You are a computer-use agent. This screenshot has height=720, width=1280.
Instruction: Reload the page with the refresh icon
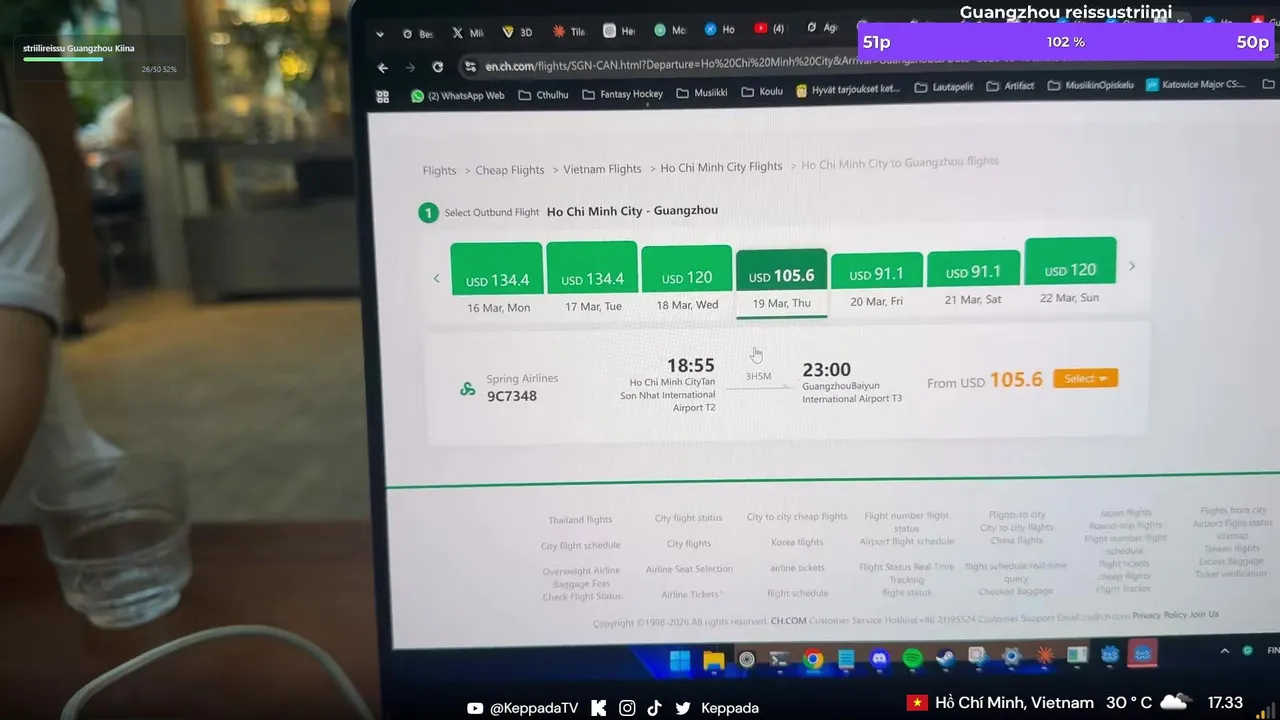437,67
